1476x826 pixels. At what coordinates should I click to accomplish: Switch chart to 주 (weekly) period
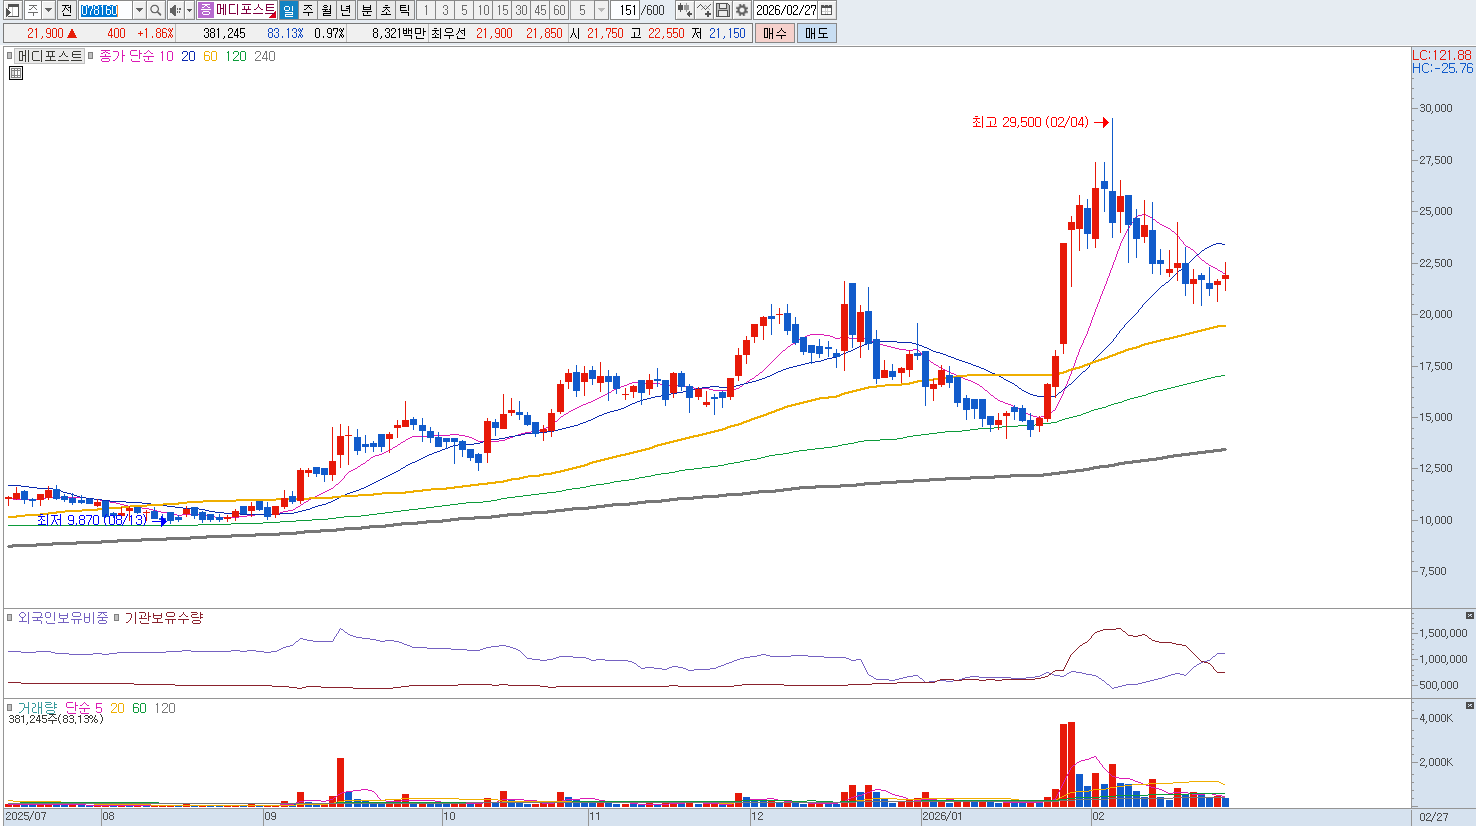pos(307,10)
